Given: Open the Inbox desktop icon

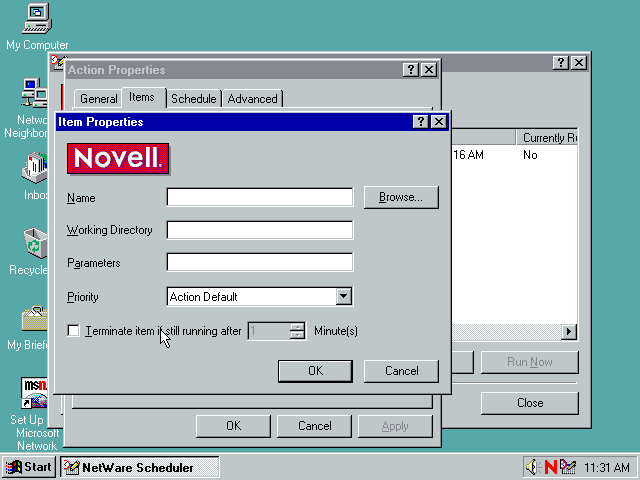Looking at the screenshot, I should tap(34, 167).
